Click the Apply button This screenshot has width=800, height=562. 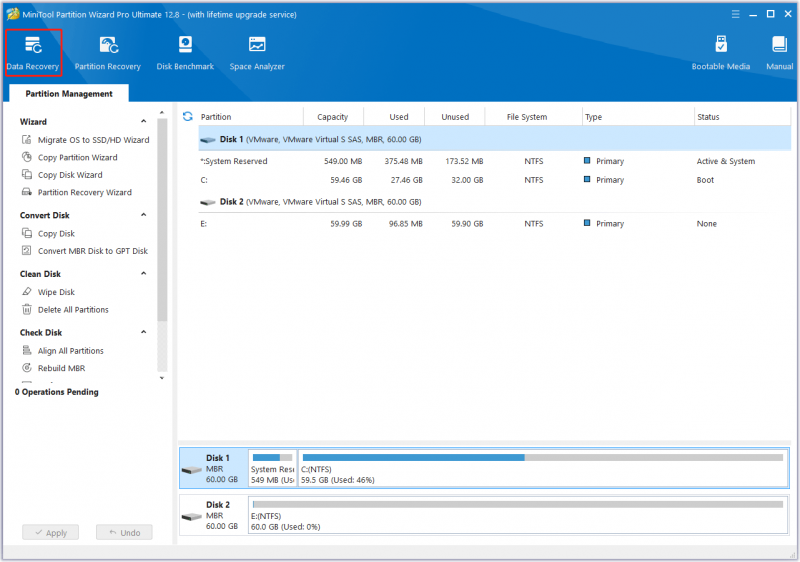(51, 532)
